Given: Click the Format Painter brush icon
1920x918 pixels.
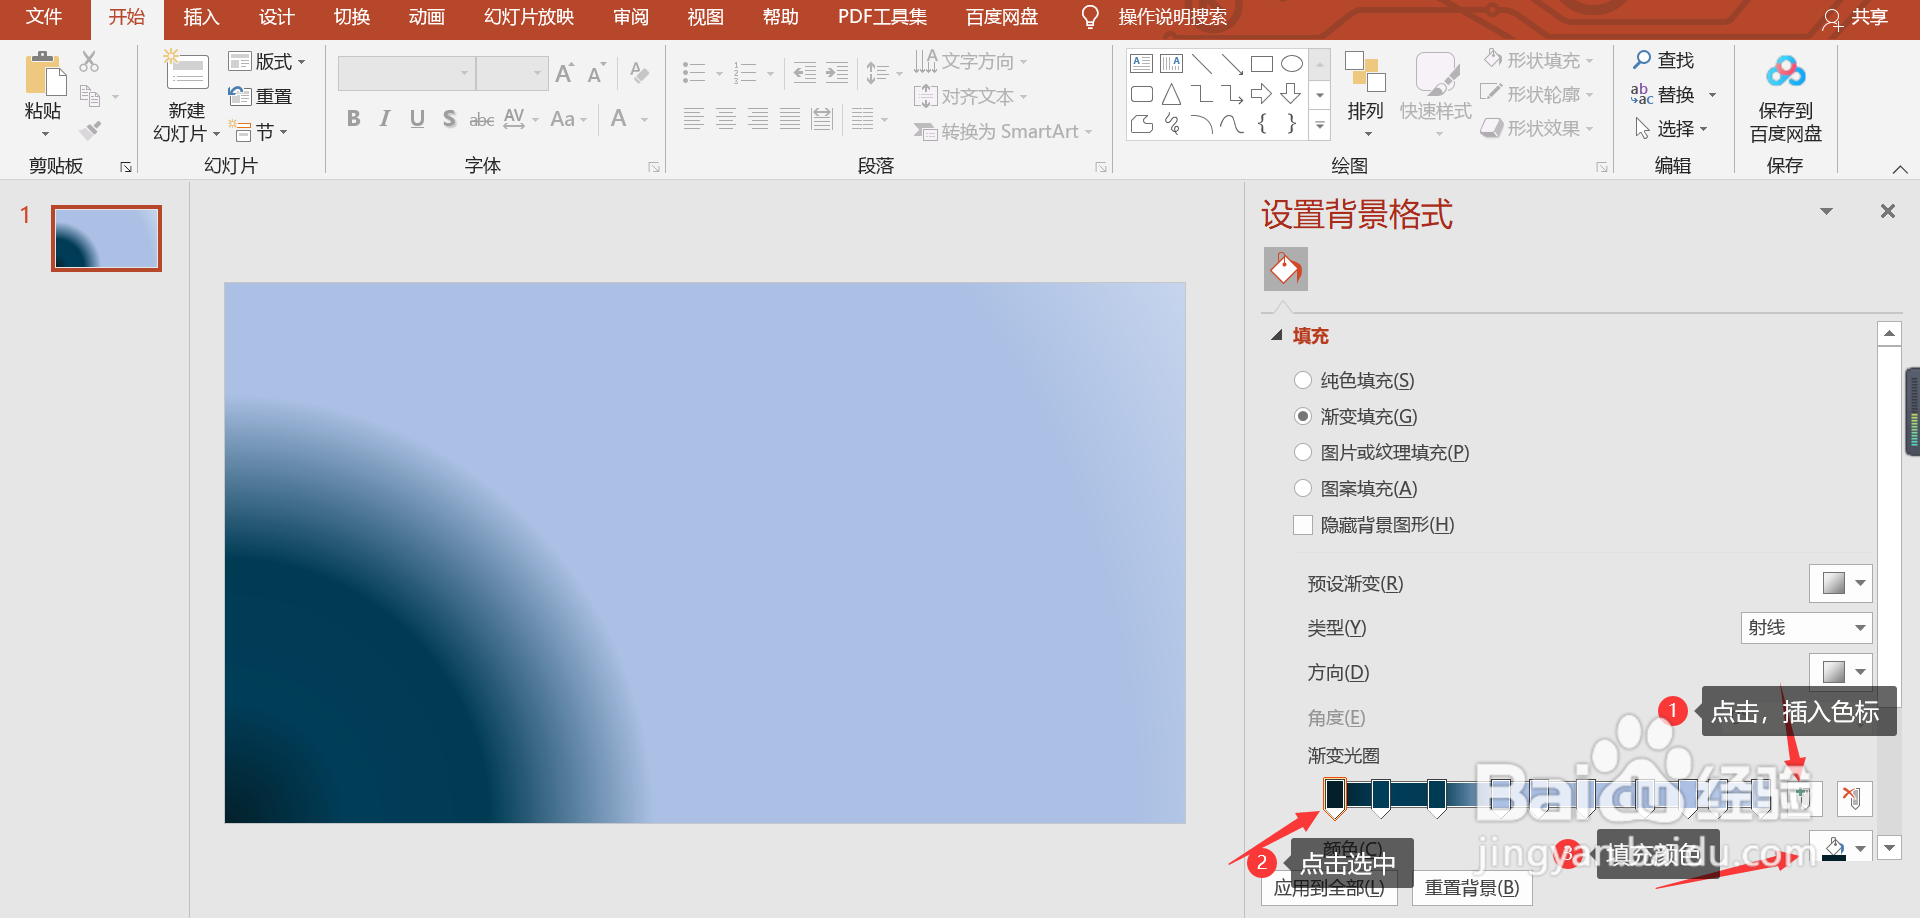Looking at the screenshot, I should coord(90,130).
